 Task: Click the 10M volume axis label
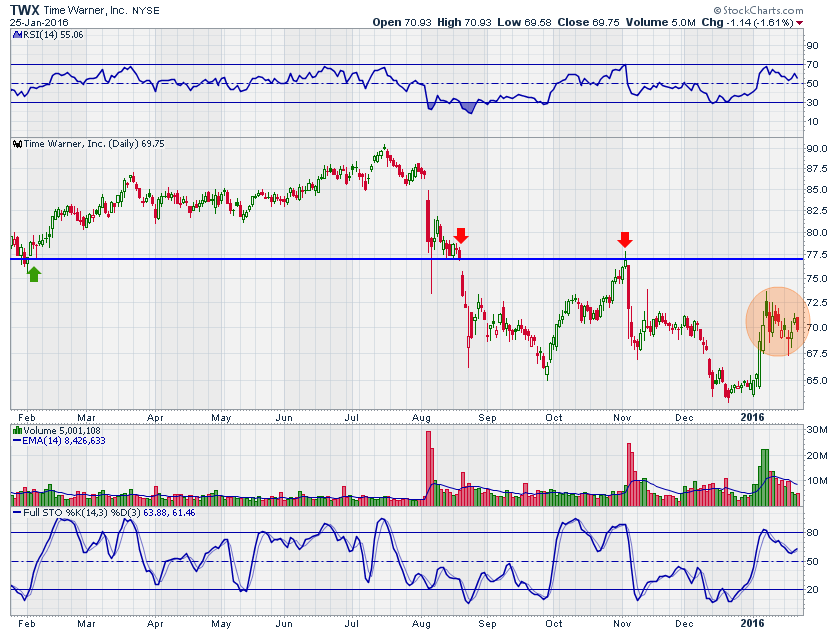pyautogui.click(x=817, y=481)
